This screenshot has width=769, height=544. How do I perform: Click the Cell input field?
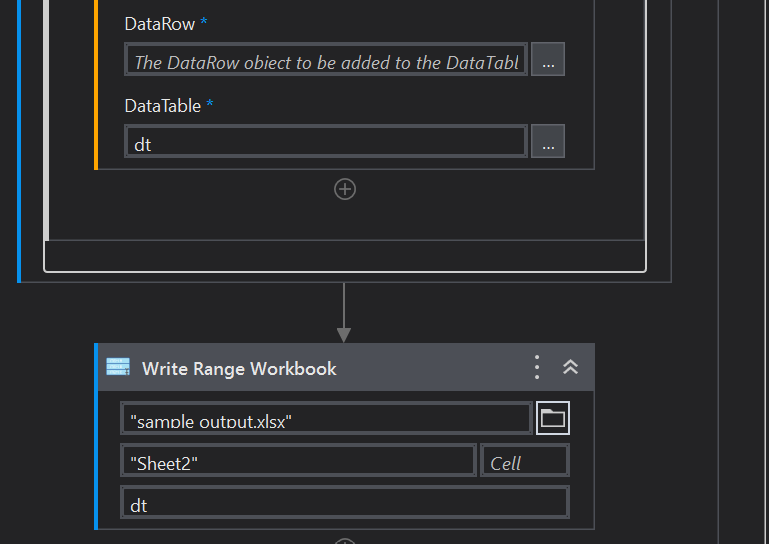tap(525, 462)
